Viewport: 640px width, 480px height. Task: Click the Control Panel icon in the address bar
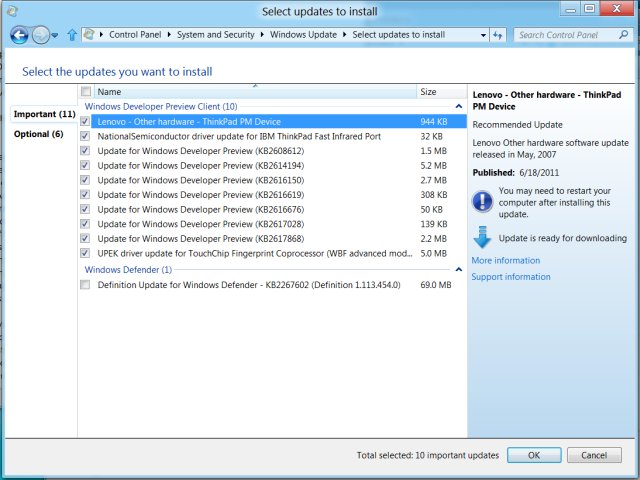point(89,35)
